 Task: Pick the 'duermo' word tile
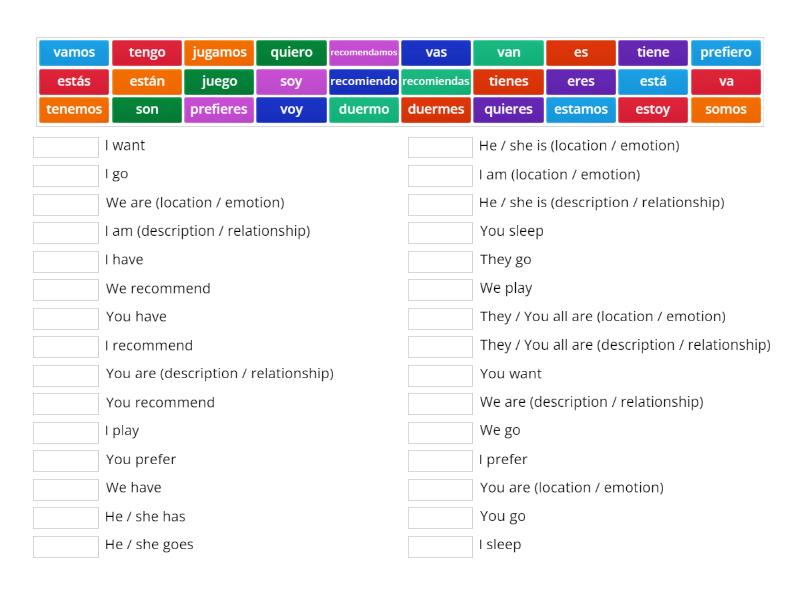(364, 110)
